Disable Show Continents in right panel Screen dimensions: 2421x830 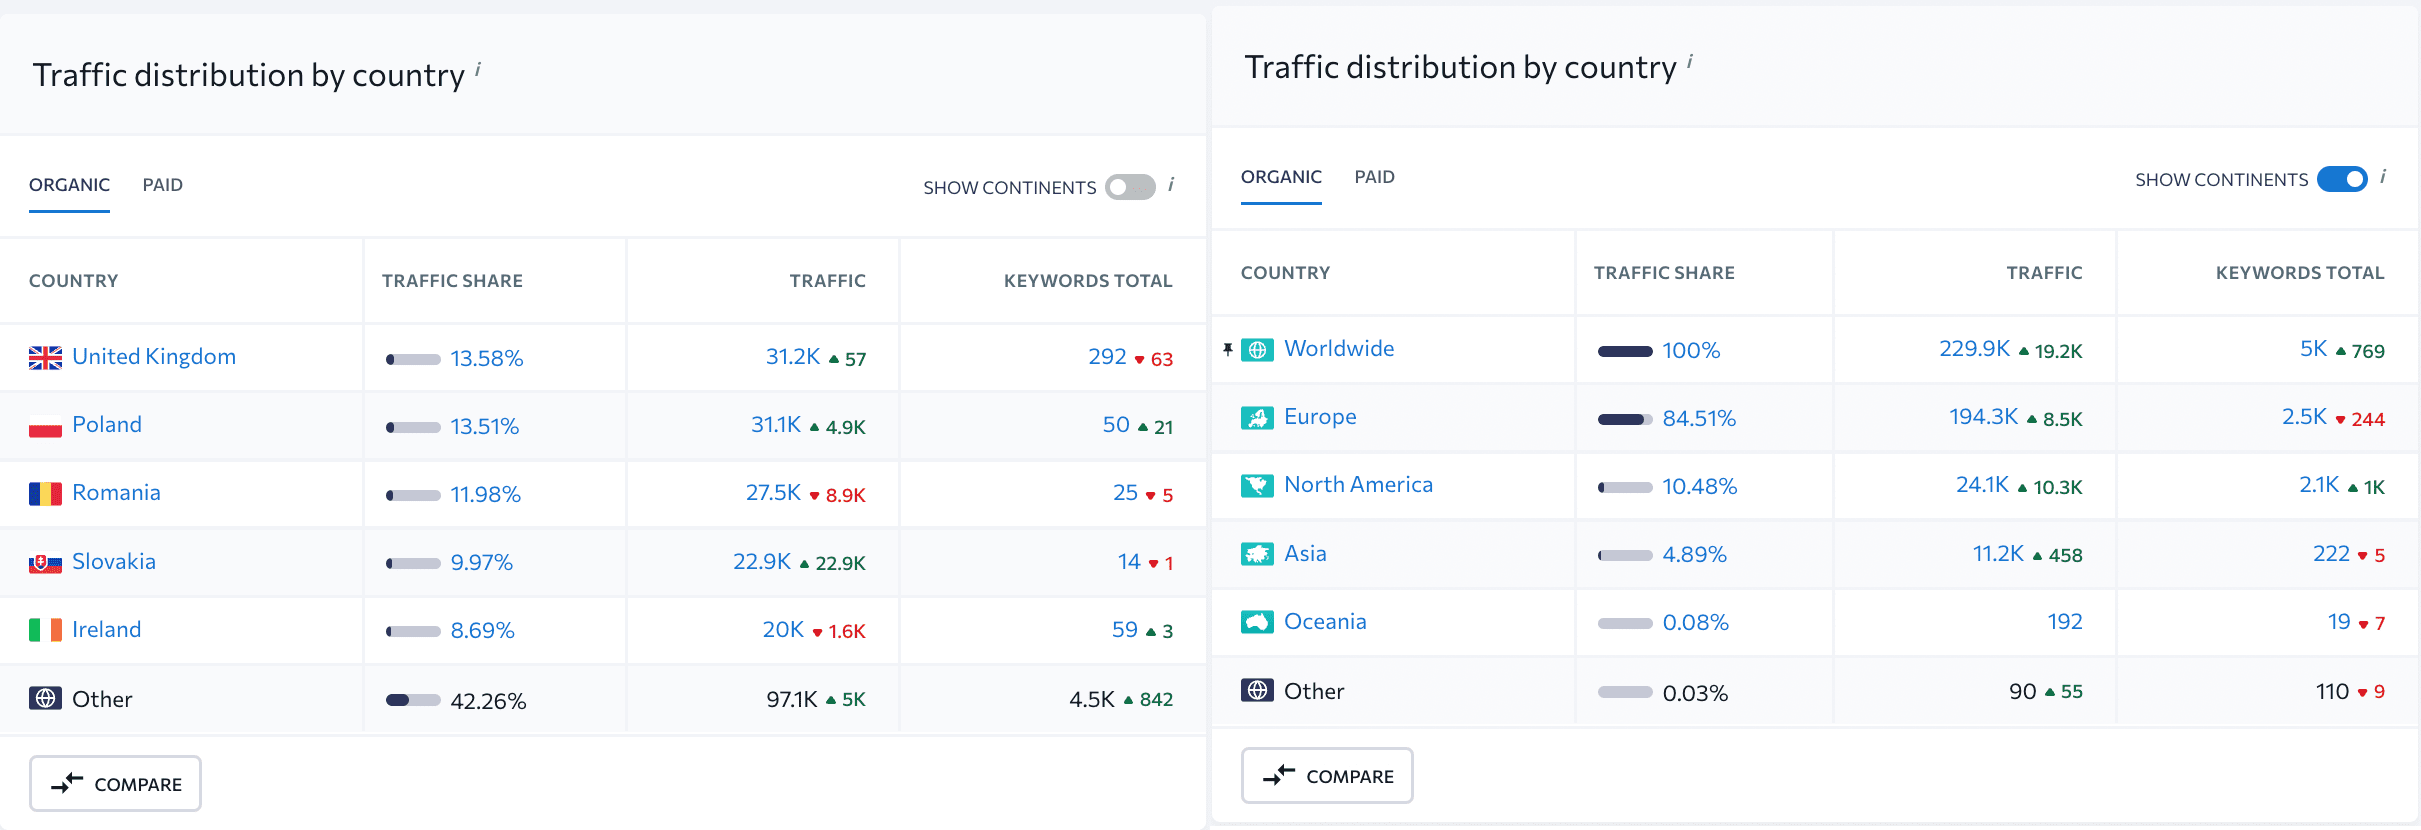point(2342,179)
